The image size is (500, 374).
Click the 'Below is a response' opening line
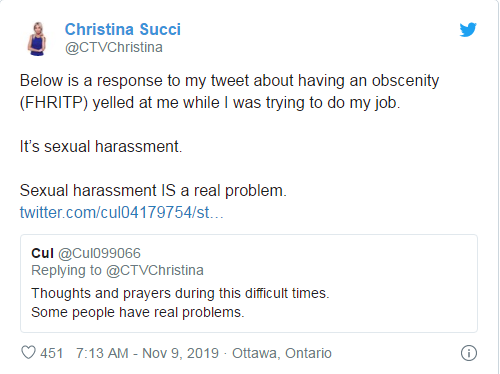point(229,81)
